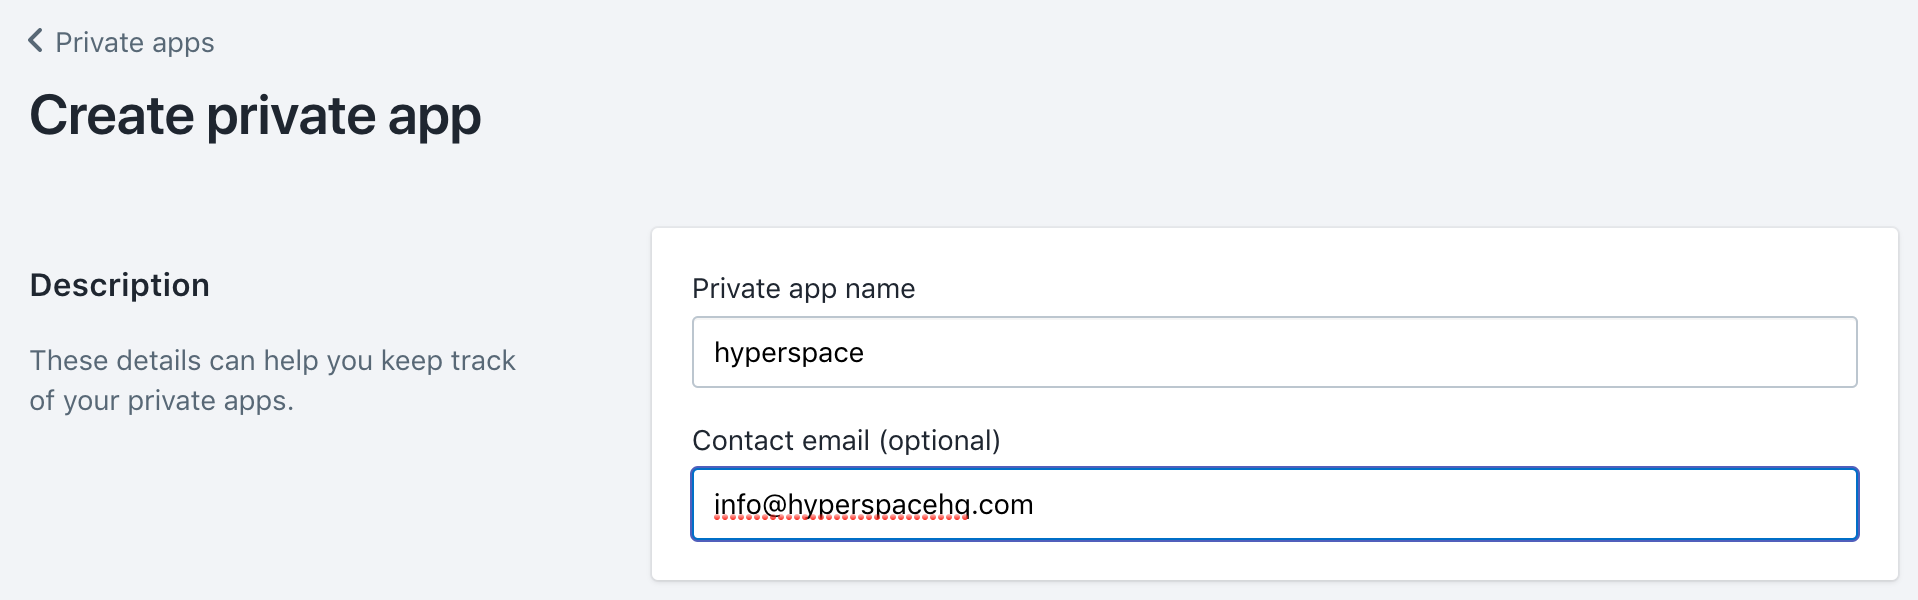Click the Create private app heading
Screen dimensions: 1918x600
click(x=255, y=115)
